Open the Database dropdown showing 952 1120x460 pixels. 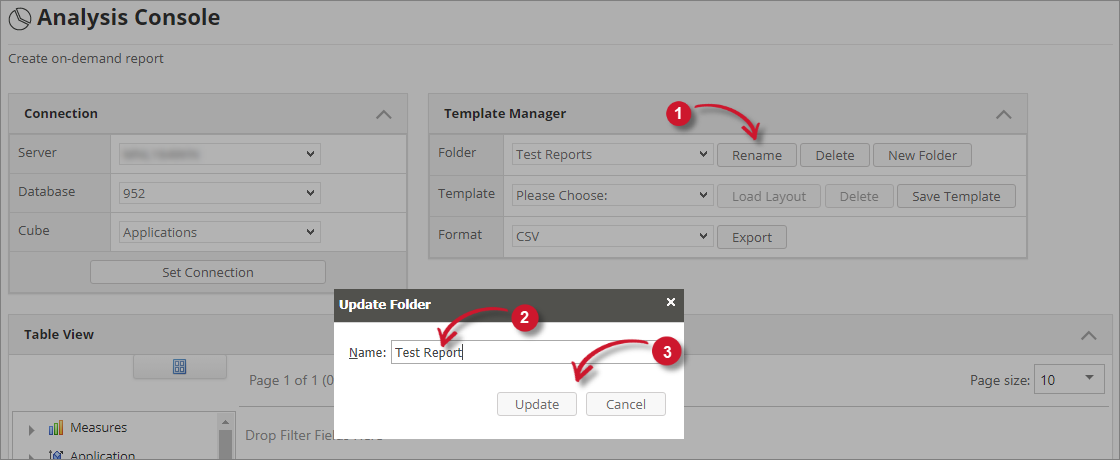219,193
